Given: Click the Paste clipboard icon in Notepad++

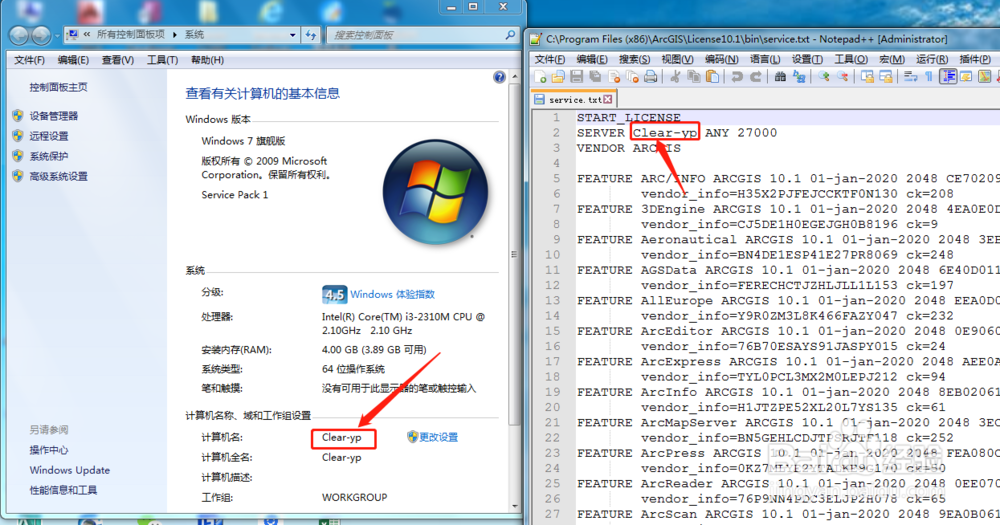Looking at the screenshot, I should (x=712, y=77).
